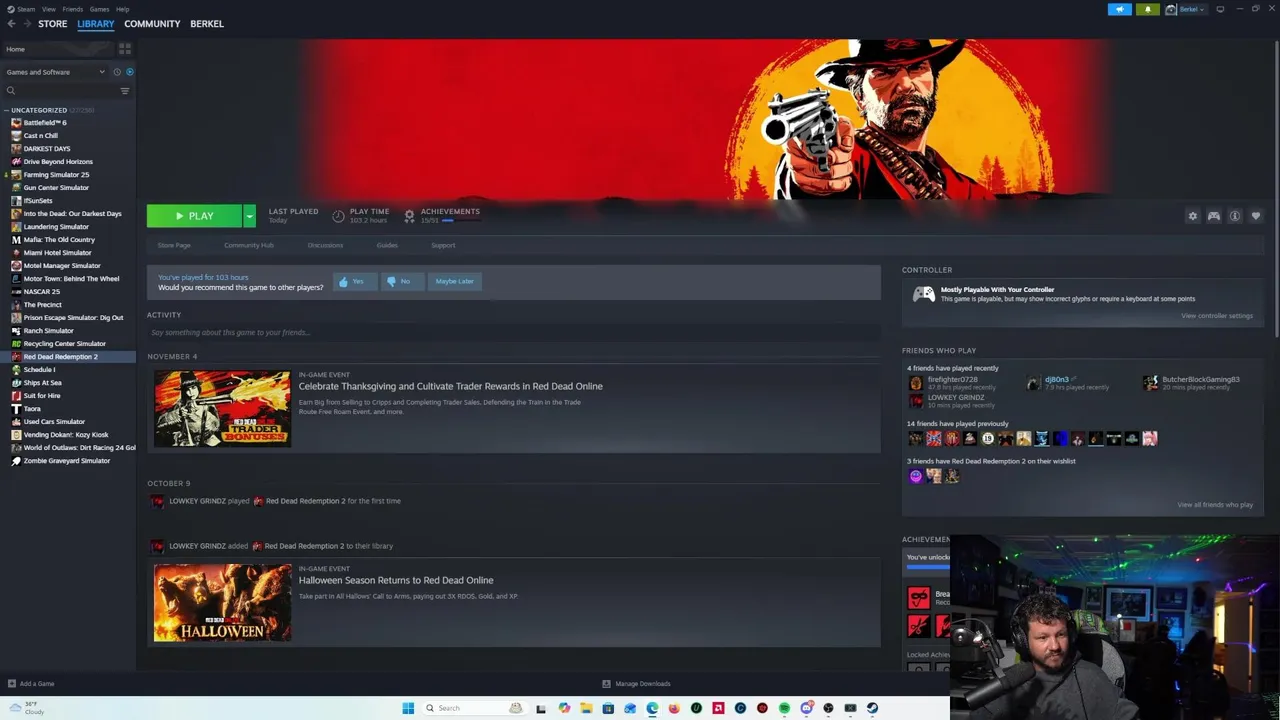Select Farming Simulator 25 in the library
Viewport: 1280px width, 720px height.
(56, 175)
